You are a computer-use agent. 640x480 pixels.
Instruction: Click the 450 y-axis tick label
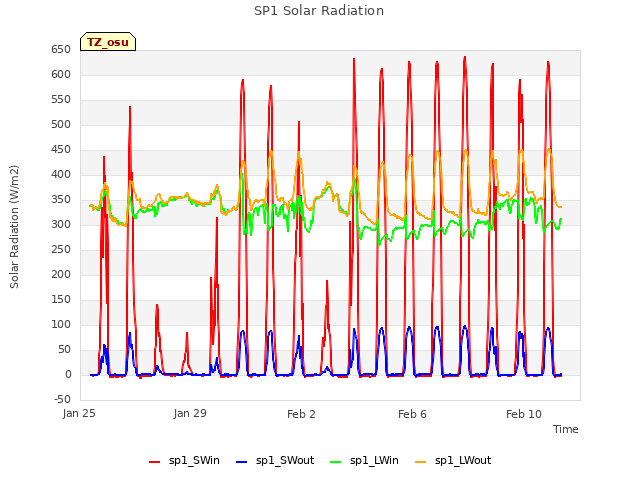point(61,150)
